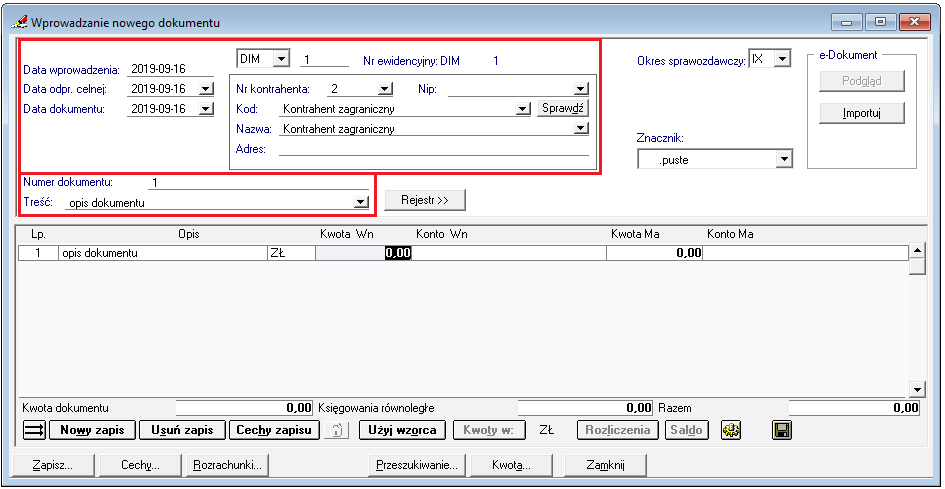Click the scroll up arrow of the entries table
Screen dimensions: 945x489
(917, 250)
